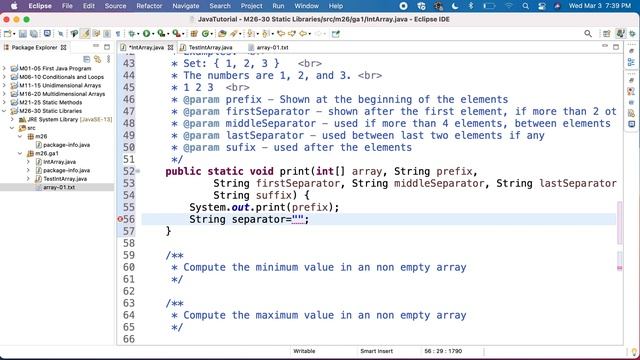640x360 pixels.
Task: Switch to the TestIntArray.java editor tab
Action: (x=210, y=47)
